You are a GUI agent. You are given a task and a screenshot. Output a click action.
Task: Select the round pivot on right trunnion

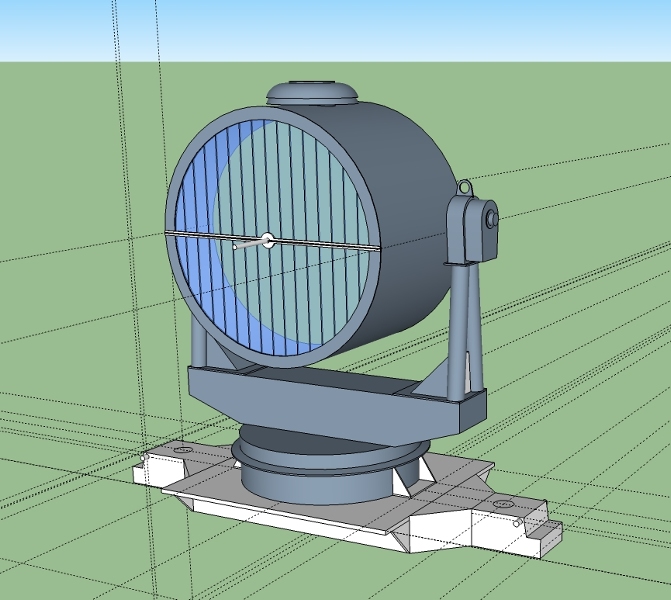point(491,218)
